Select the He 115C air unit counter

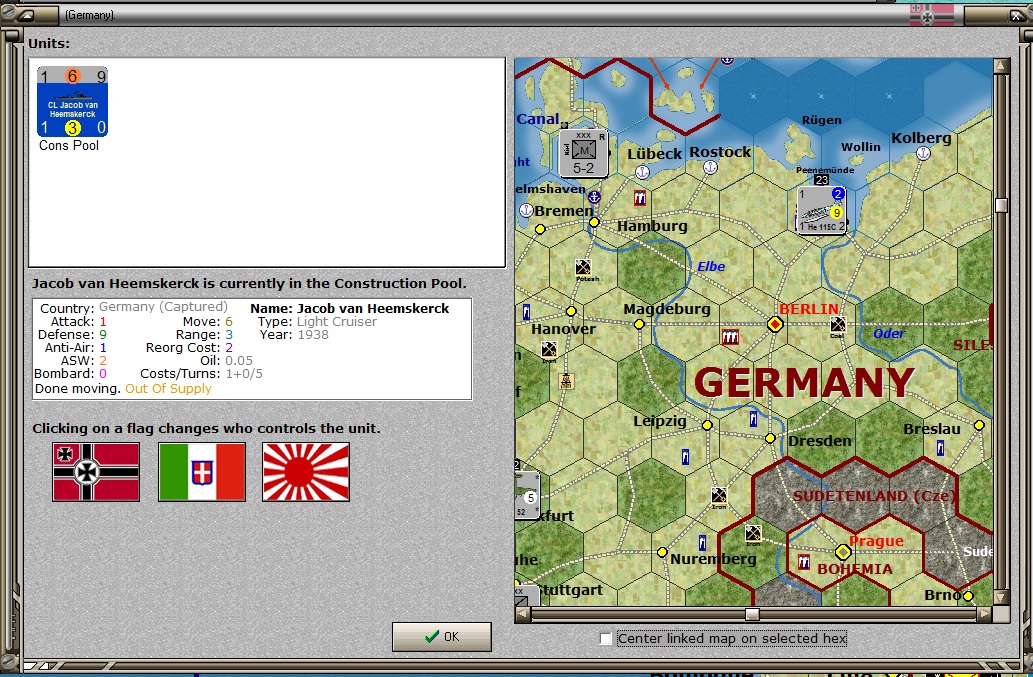[822, 209]
